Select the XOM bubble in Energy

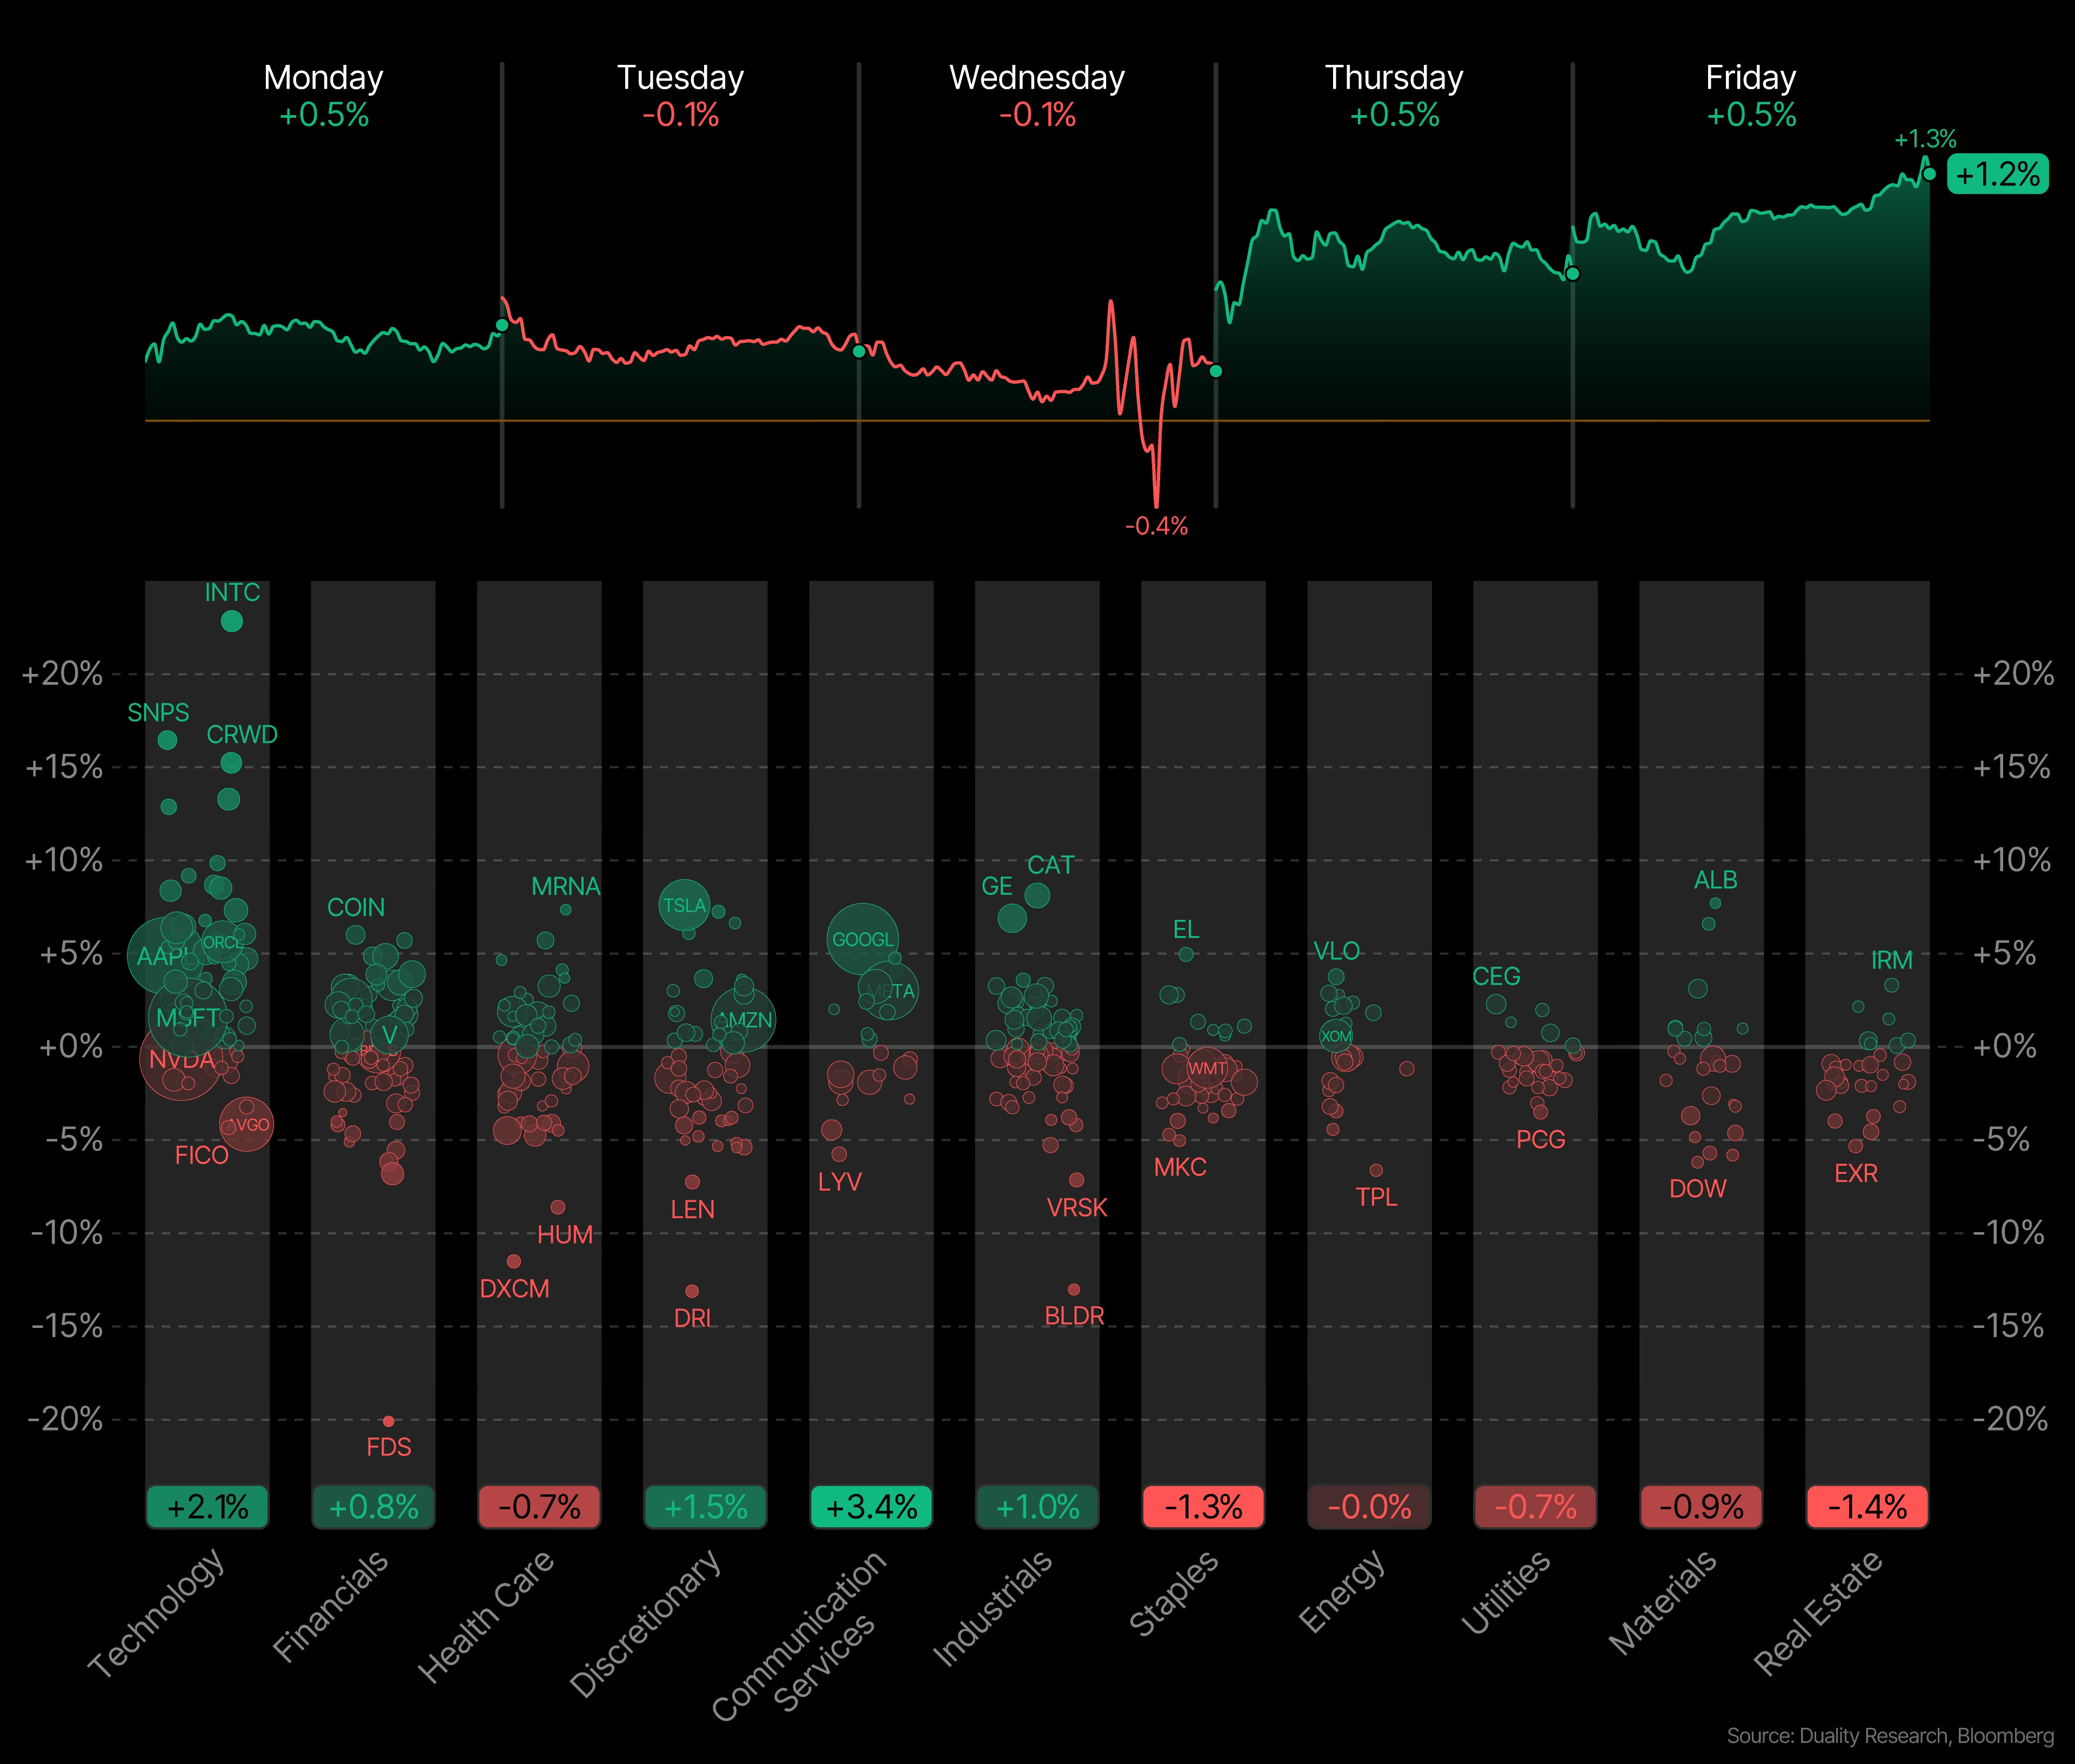click(1335, 1036)
